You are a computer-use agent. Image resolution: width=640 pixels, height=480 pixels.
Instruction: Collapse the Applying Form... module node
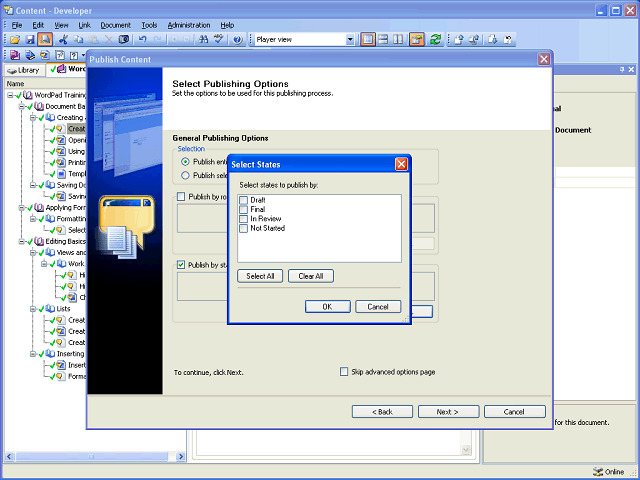pyautogui.click(x=22, y=208)
